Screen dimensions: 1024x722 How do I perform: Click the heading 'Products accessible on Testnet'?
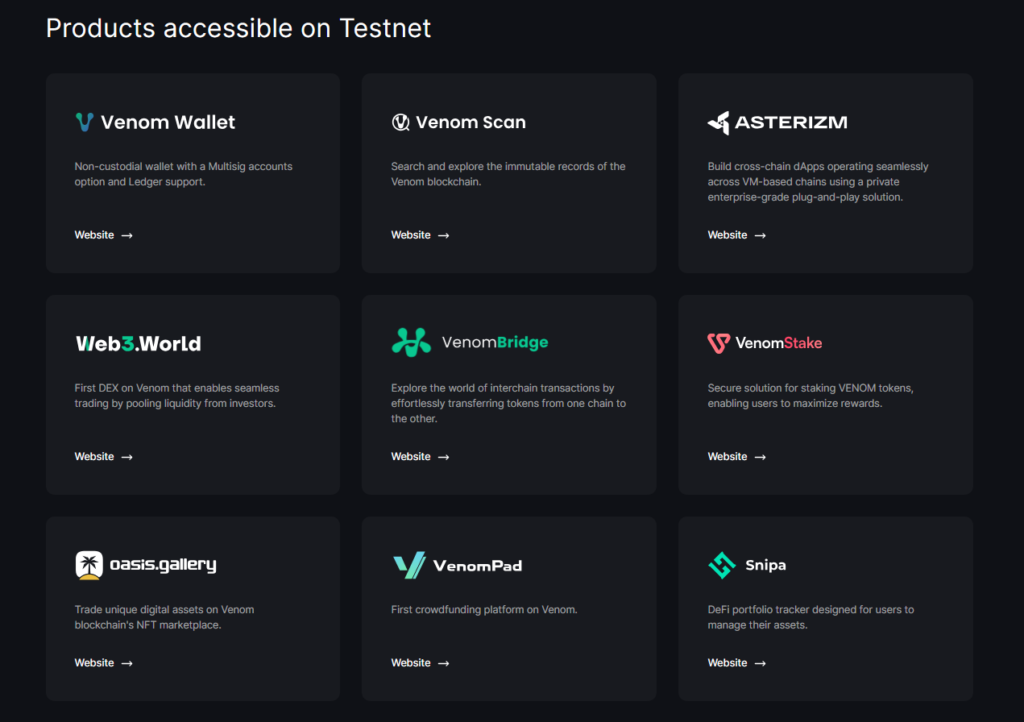coord(238,28)
